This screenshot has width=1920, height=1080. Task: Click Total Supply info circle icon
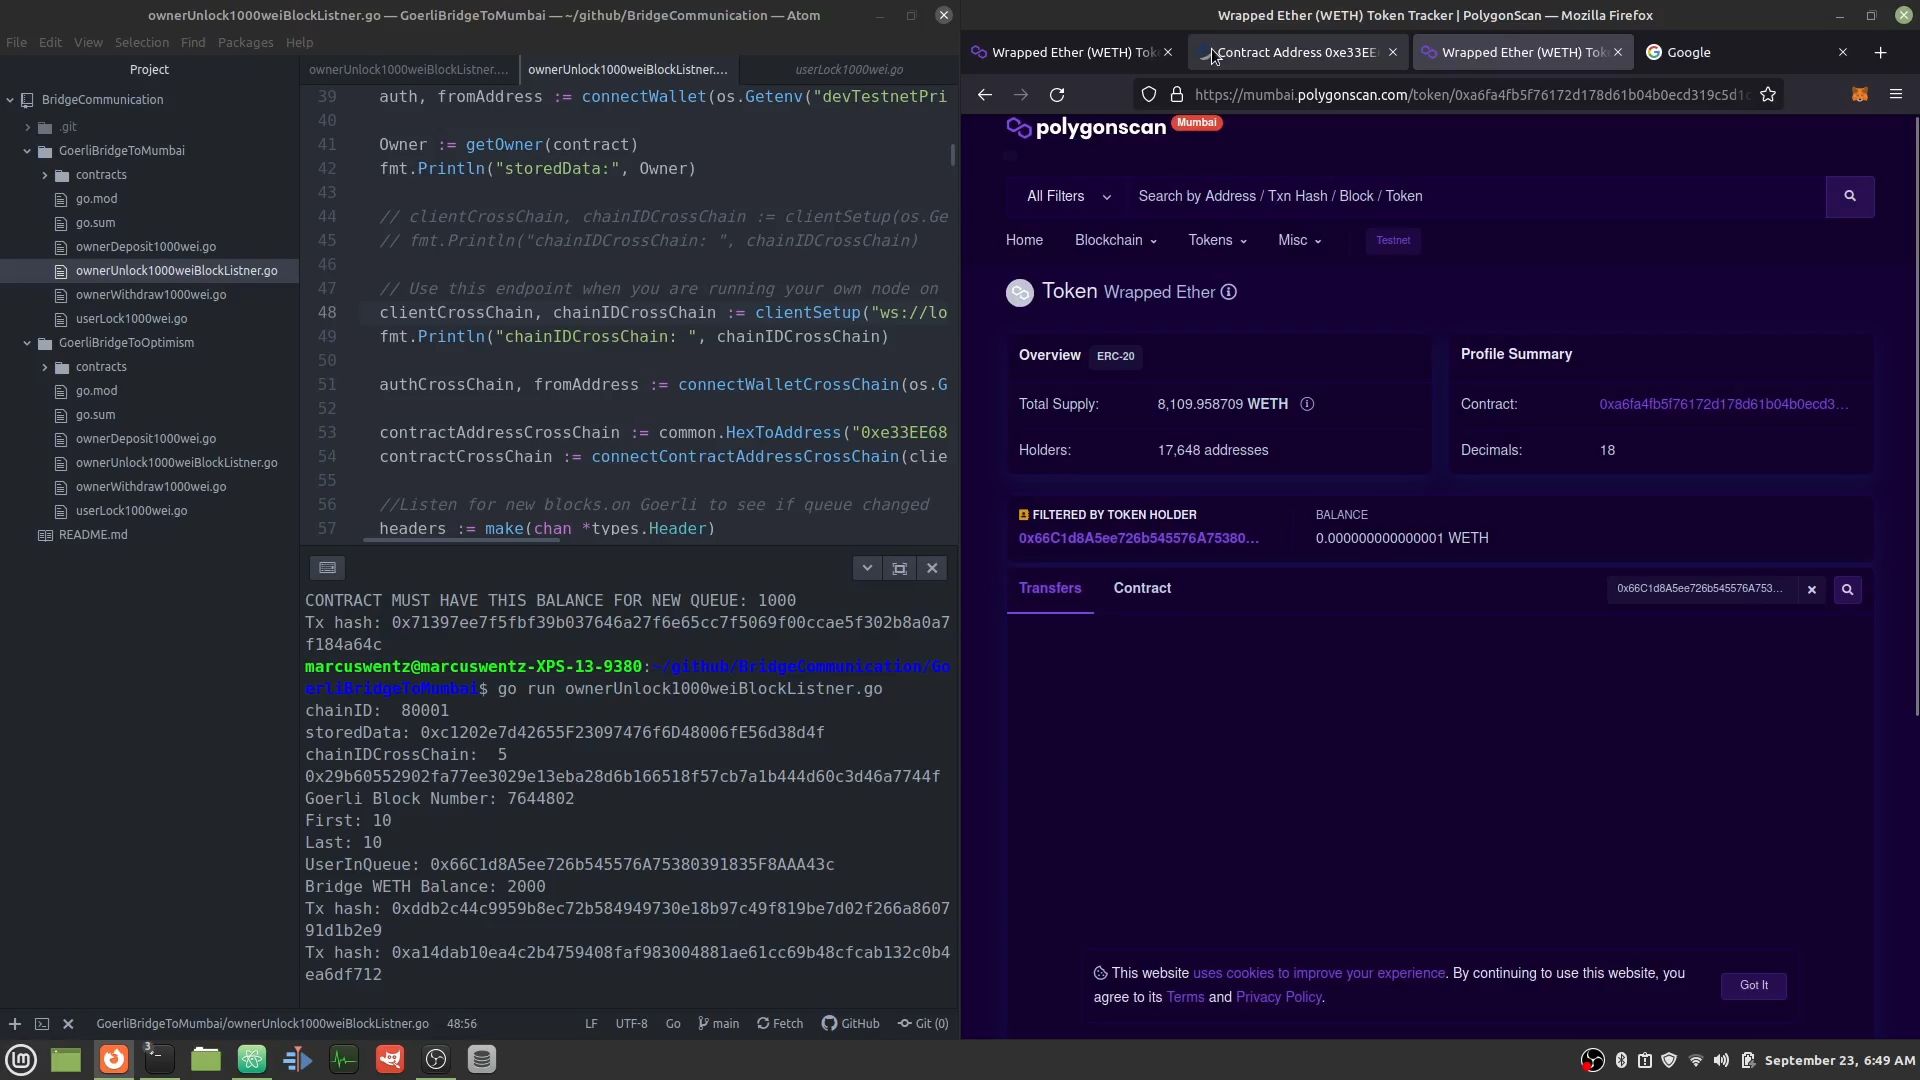[1307, 404]
